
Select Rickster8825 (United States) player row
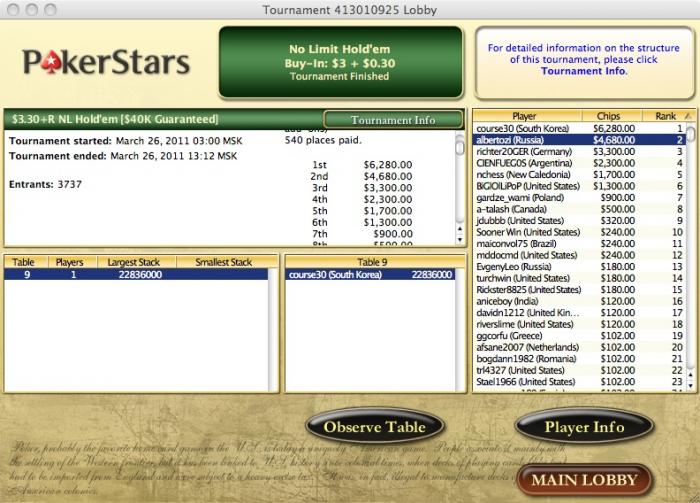(579, 290)
